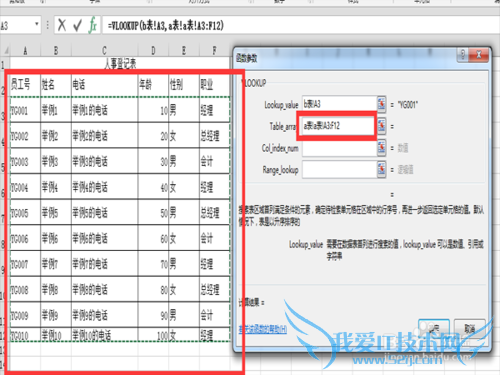
Task: Click the 性别 header cell
Action: coord(184,84)
